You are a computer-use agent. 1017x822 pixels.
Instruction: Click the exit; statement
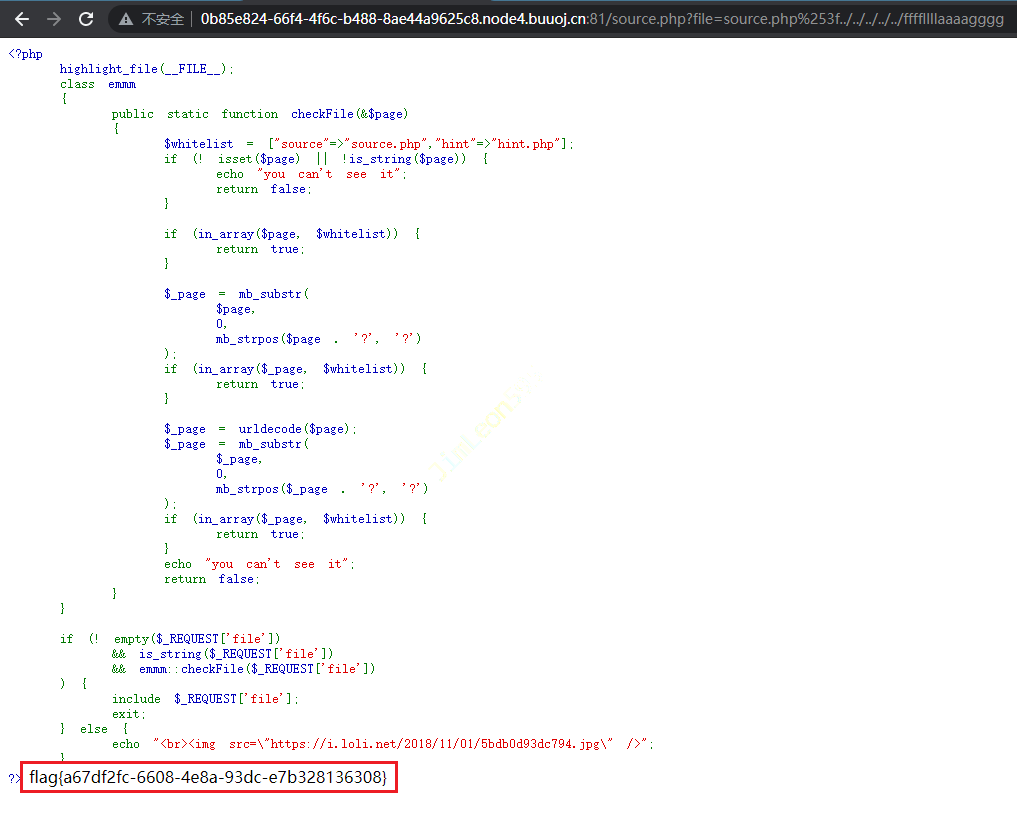tap(128, 714)
